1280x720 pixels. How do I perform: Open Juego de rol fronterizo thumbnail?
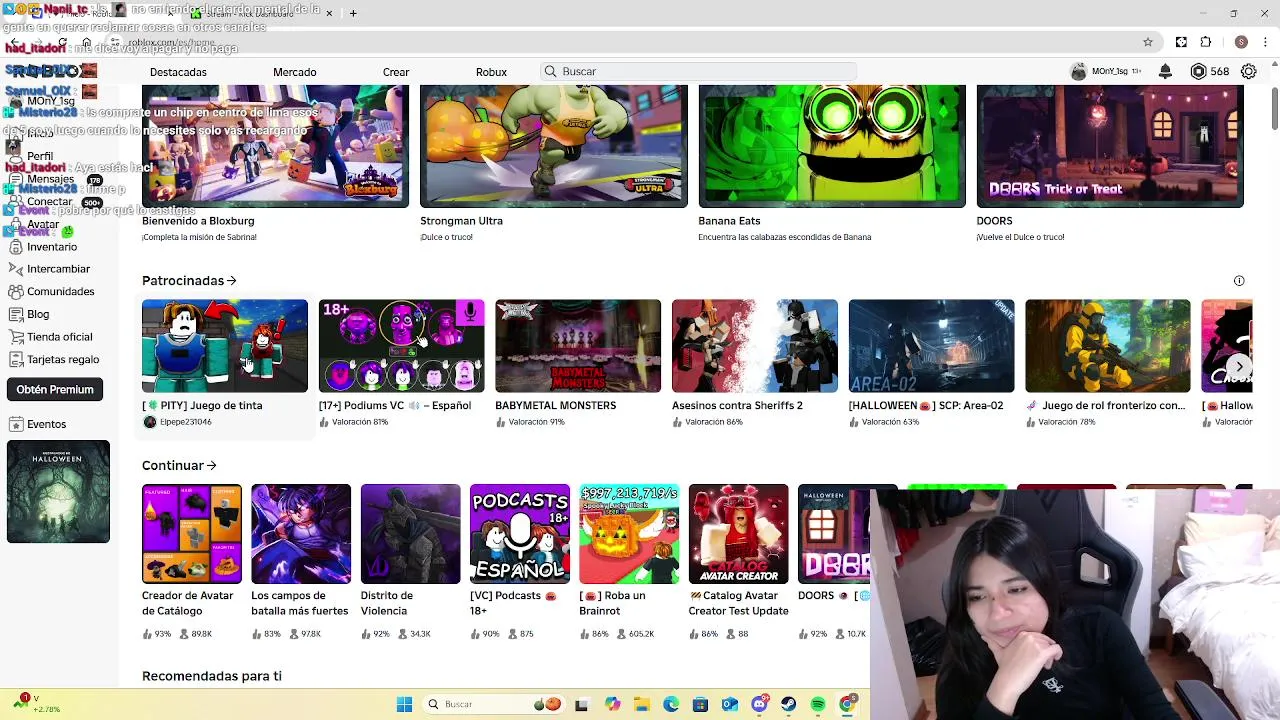point(1108,346)
